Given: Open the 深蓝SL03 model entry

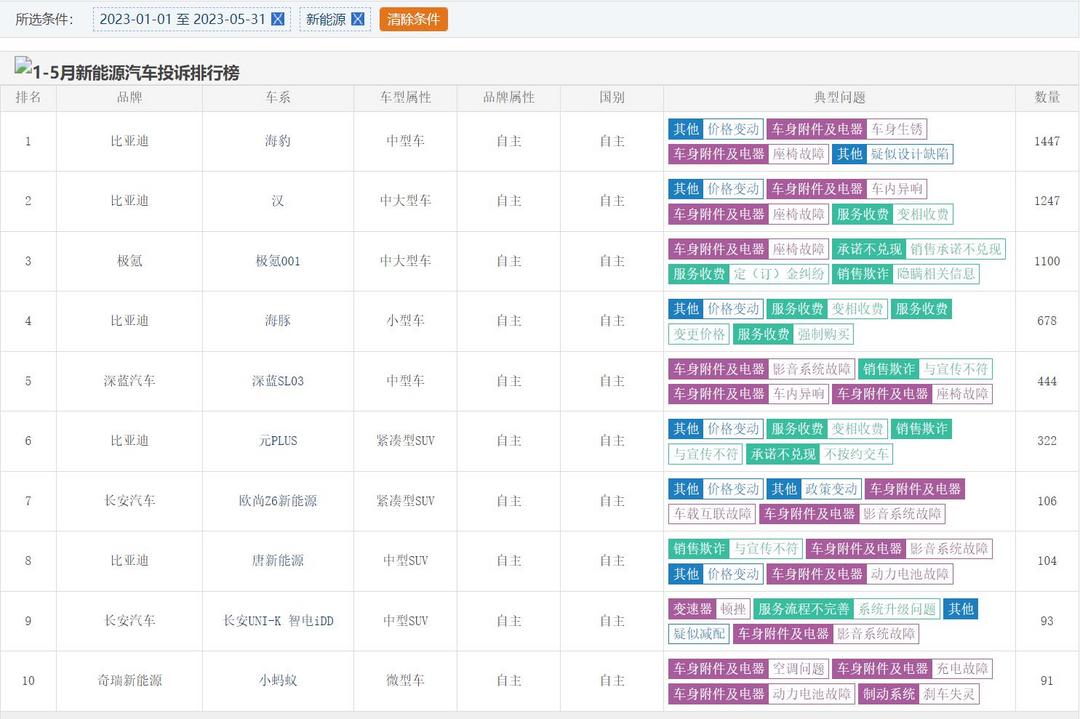Looking at the screenshot, I should tap(278, 381).
